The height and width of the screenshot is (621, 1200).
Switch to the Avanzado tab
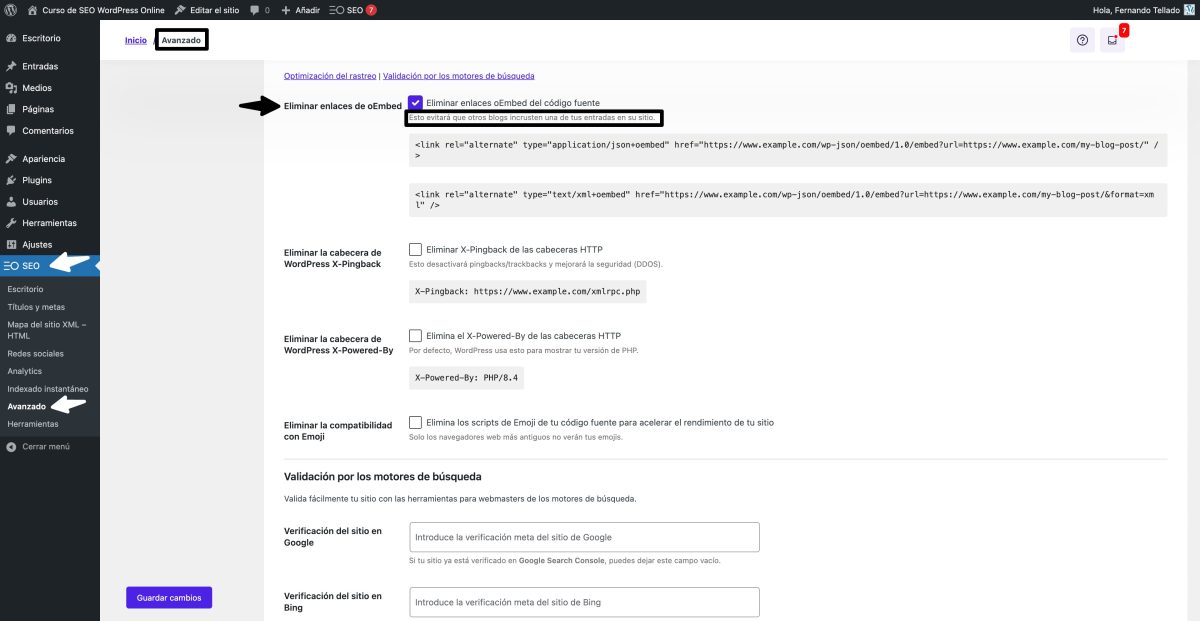coord(181,40)
